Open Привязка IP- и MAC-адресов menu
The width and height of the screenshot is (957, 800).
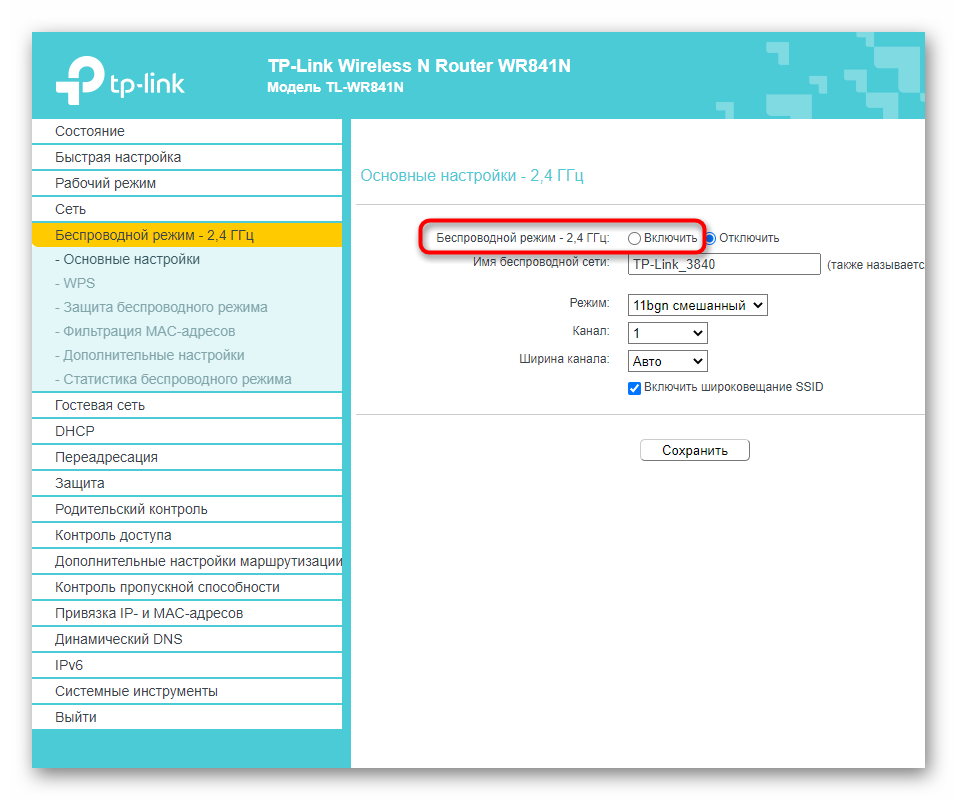(187, 613)
